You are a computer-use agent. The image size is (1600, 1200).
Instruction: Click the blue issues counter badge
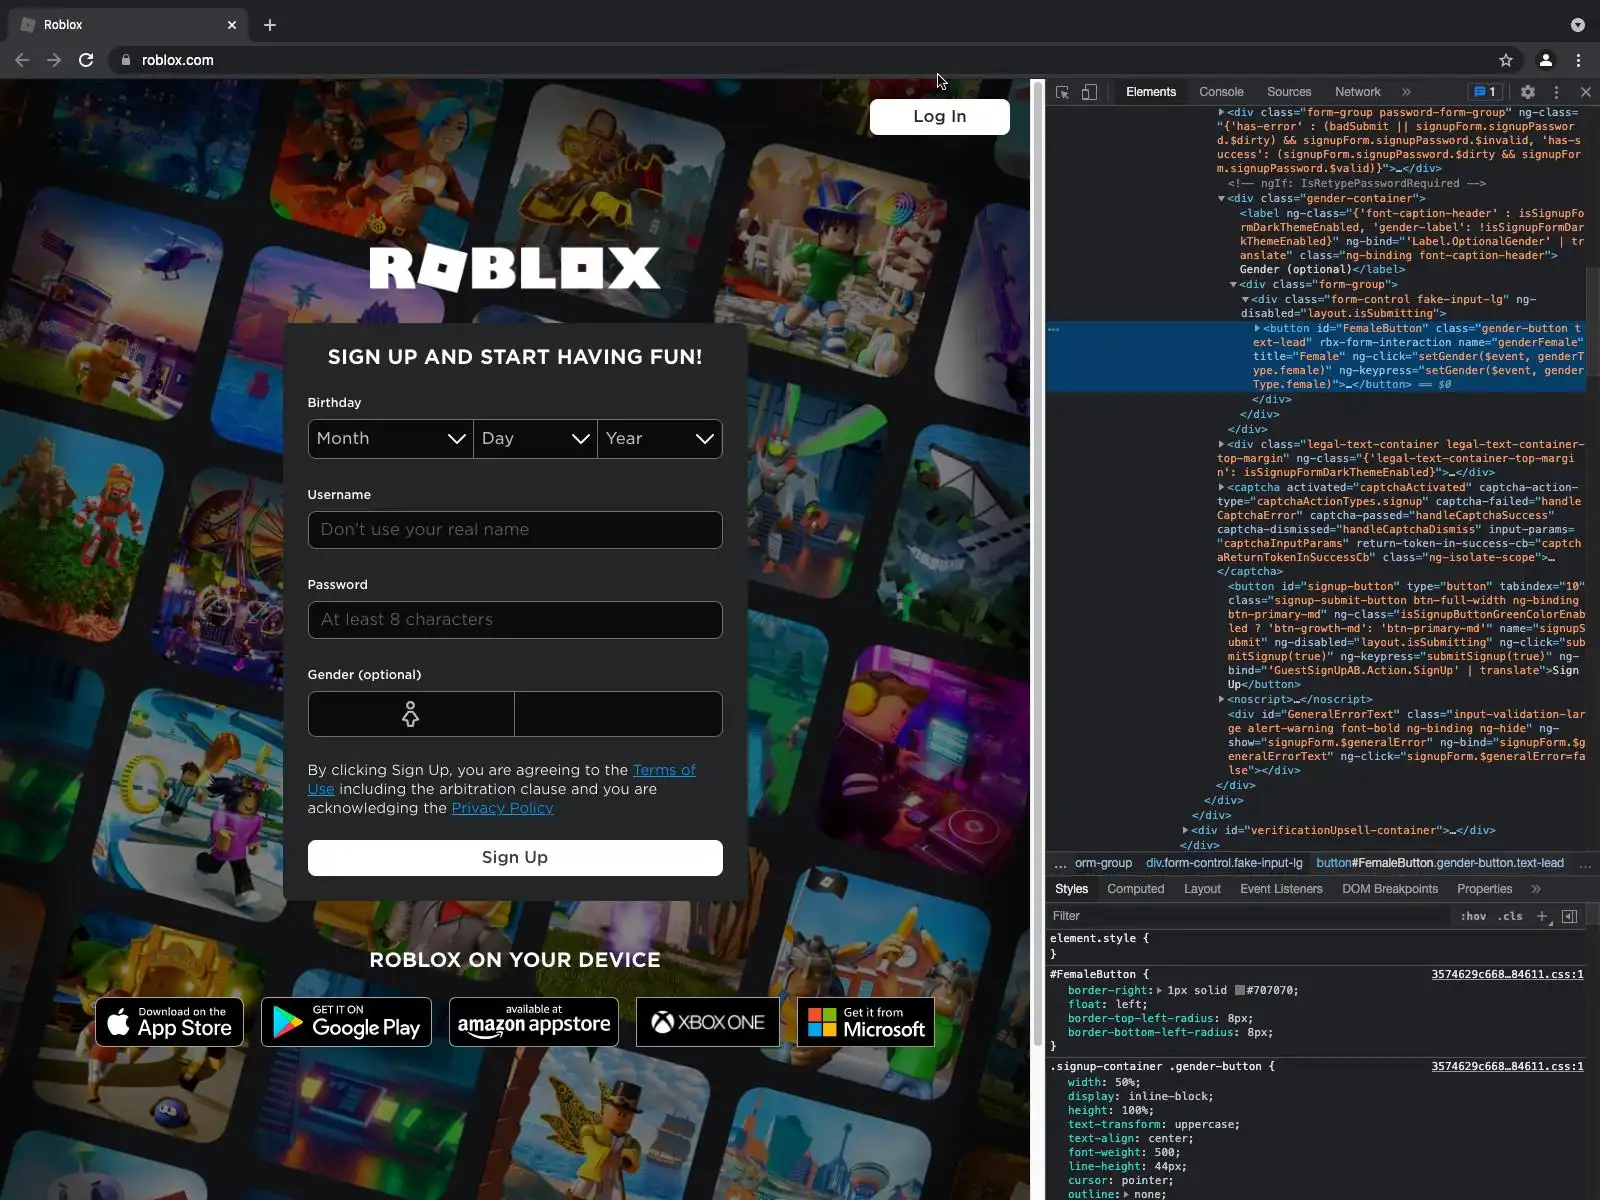(x=1486, y=92)
